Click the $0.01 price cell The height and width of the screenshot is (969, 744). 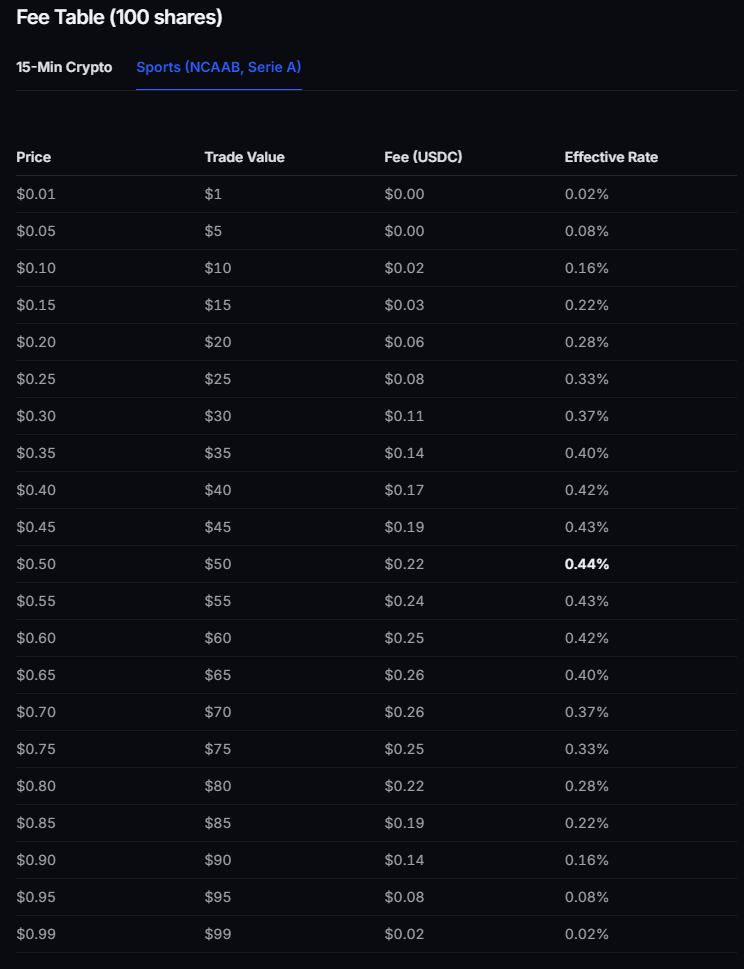click(x=36, y=194)
